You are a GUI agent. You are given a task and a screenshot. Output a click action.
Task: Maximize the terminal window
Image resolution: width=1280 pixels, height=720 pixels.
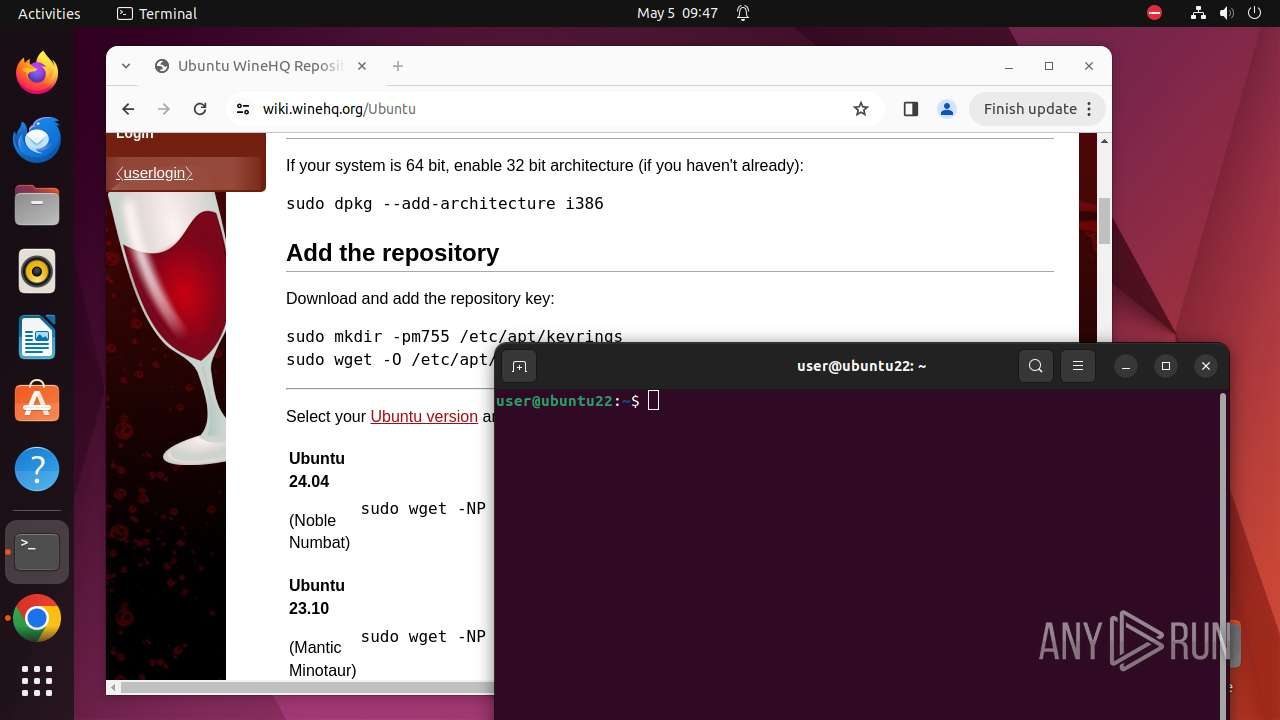coord(1165,366)
